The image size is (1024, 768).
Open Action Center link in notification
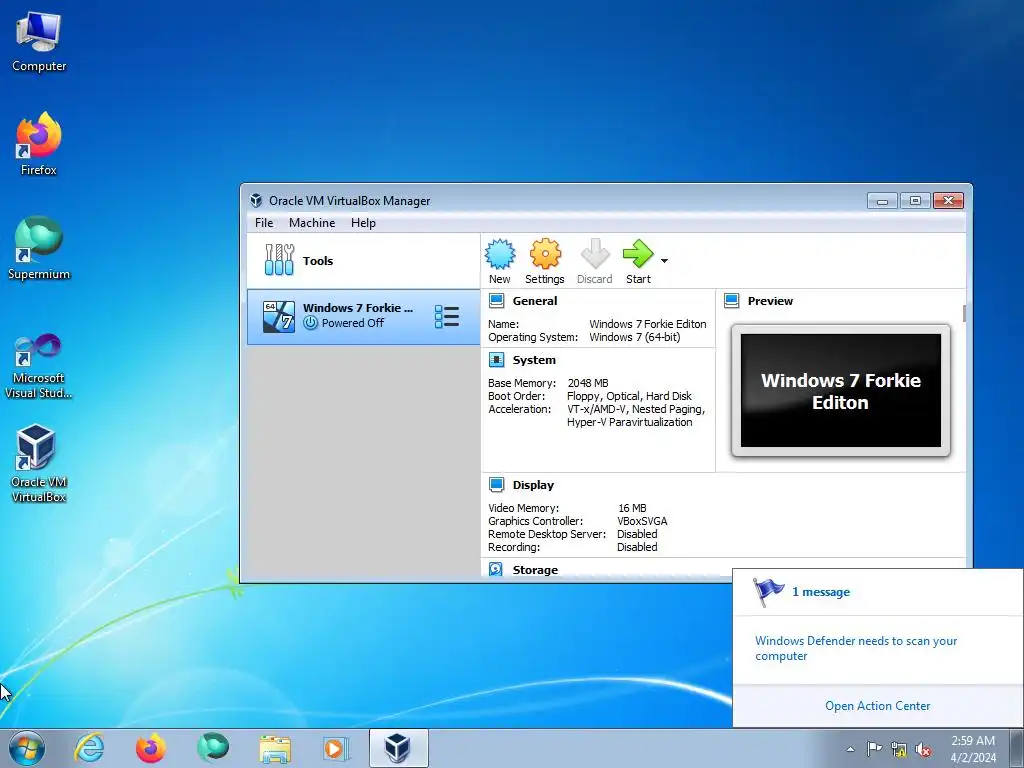click(877, 706)
